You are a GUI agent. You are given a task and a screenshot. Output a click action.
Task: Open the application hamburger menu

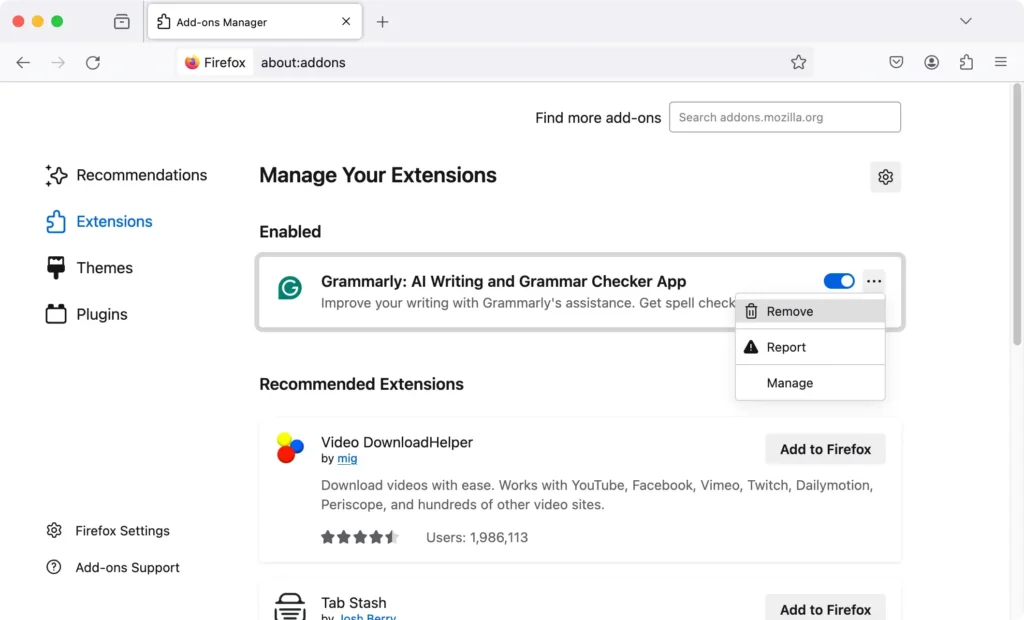coord(1001,62)
